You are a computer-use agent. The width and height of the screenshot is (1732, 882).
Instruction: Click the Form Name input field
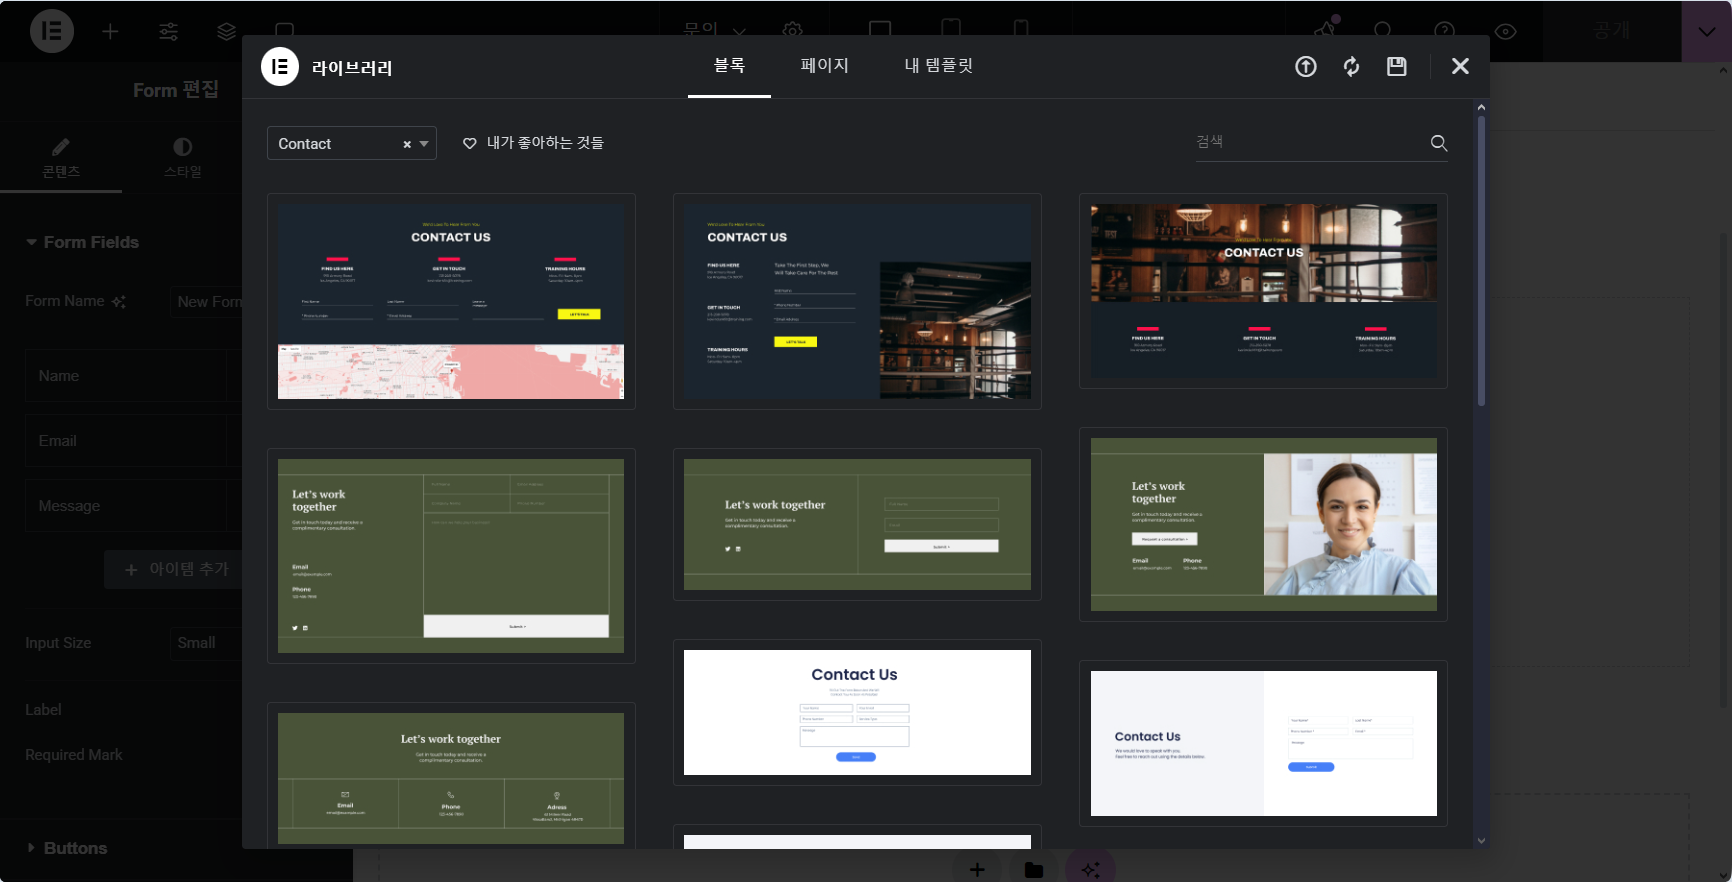pos(206,302)
